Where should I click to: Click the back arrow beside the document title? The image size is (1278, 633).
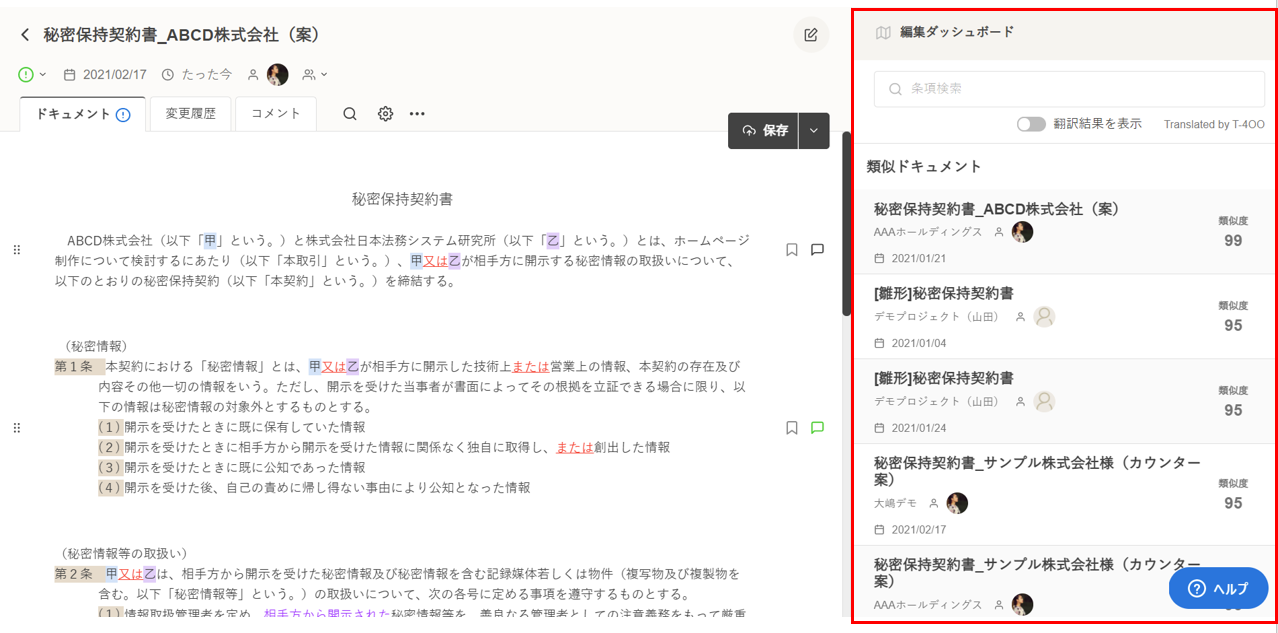(25, 35)
